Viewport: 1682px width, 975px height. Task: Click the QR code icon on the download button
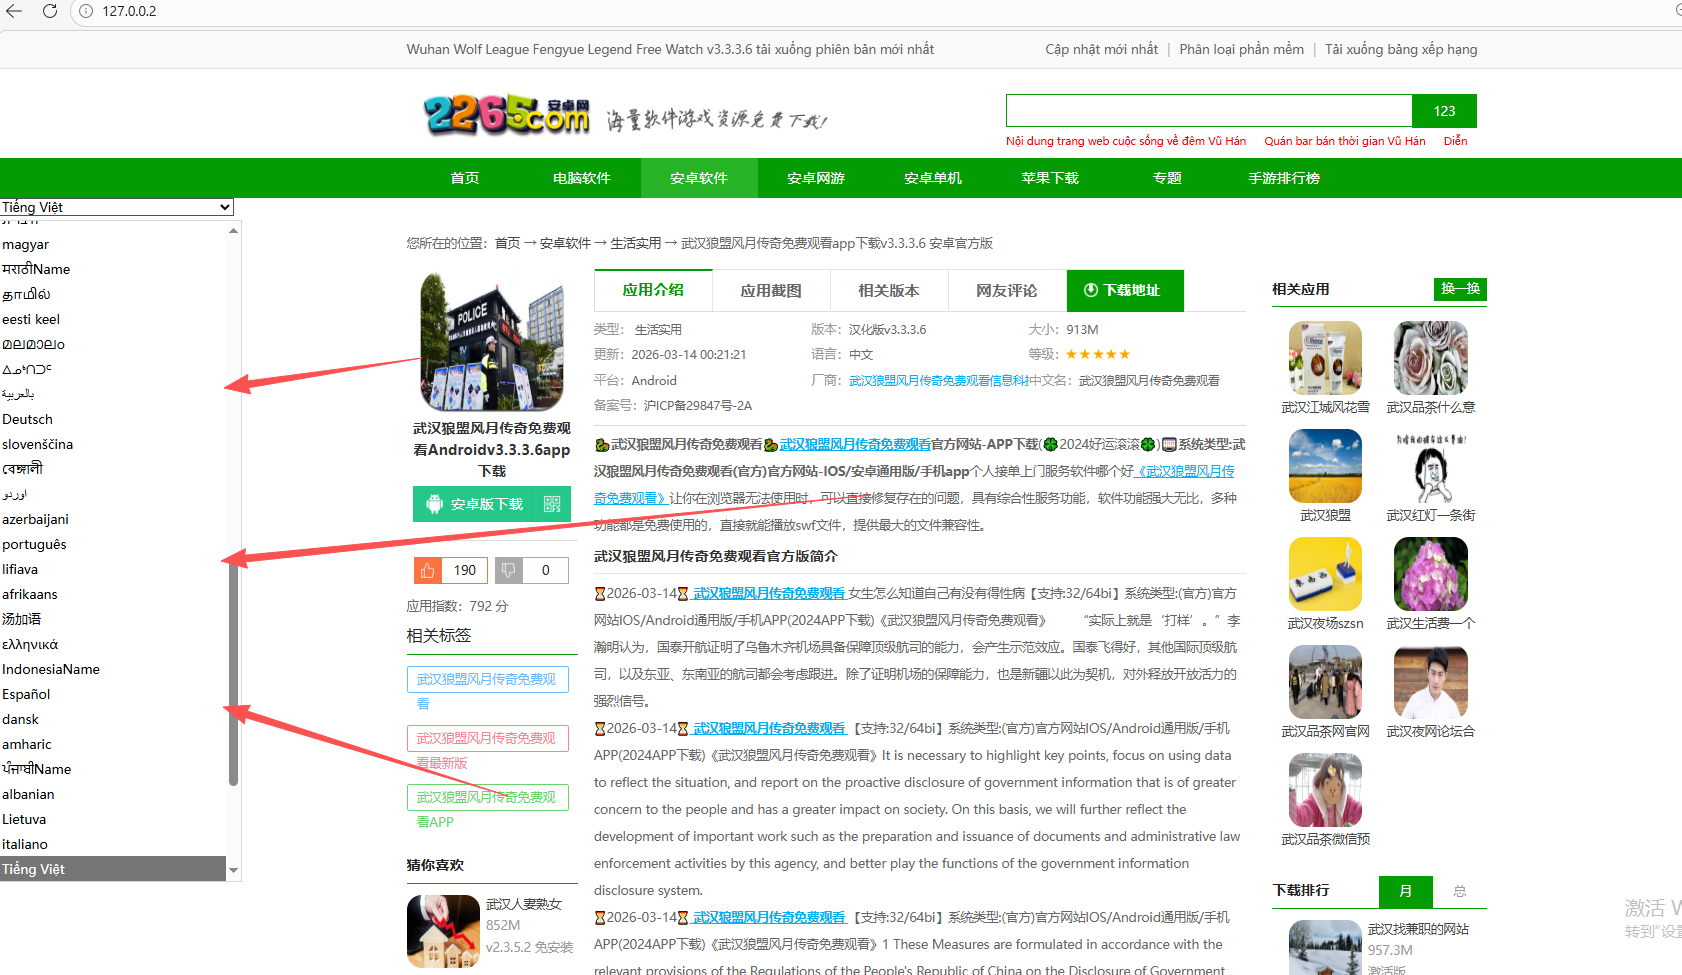click(552, 504)
